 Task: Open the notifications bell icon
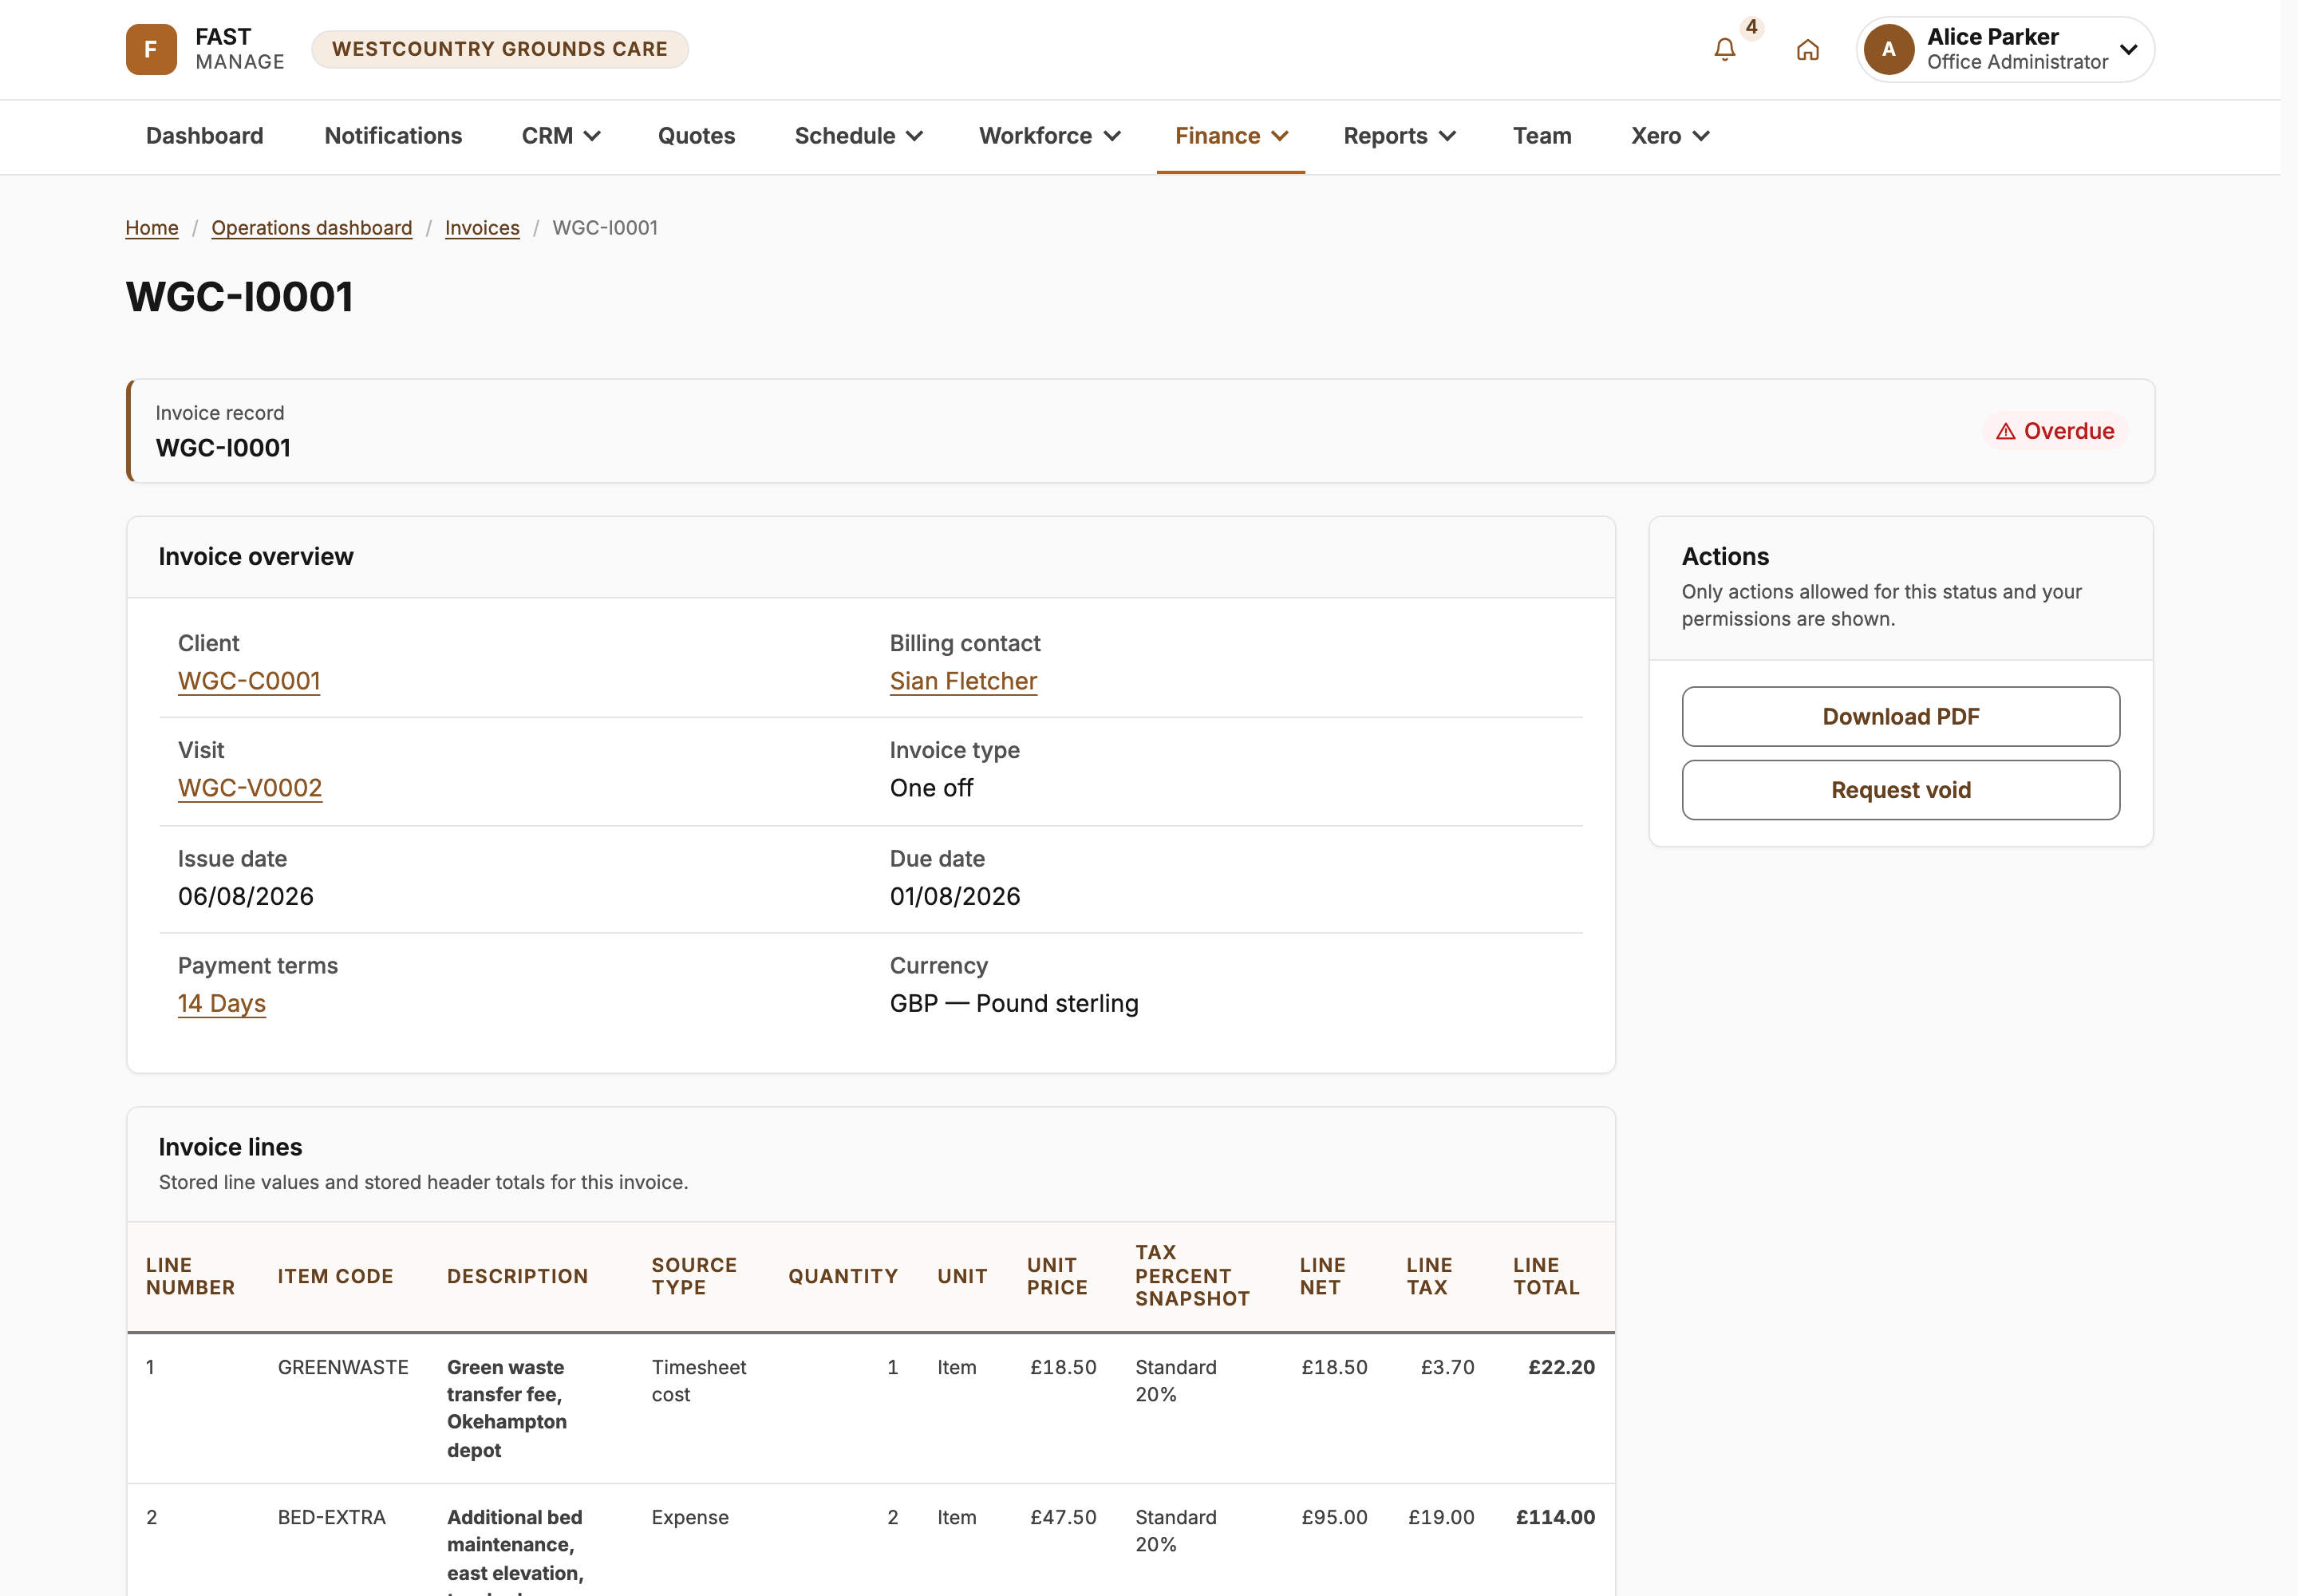tap(1724, 49)
